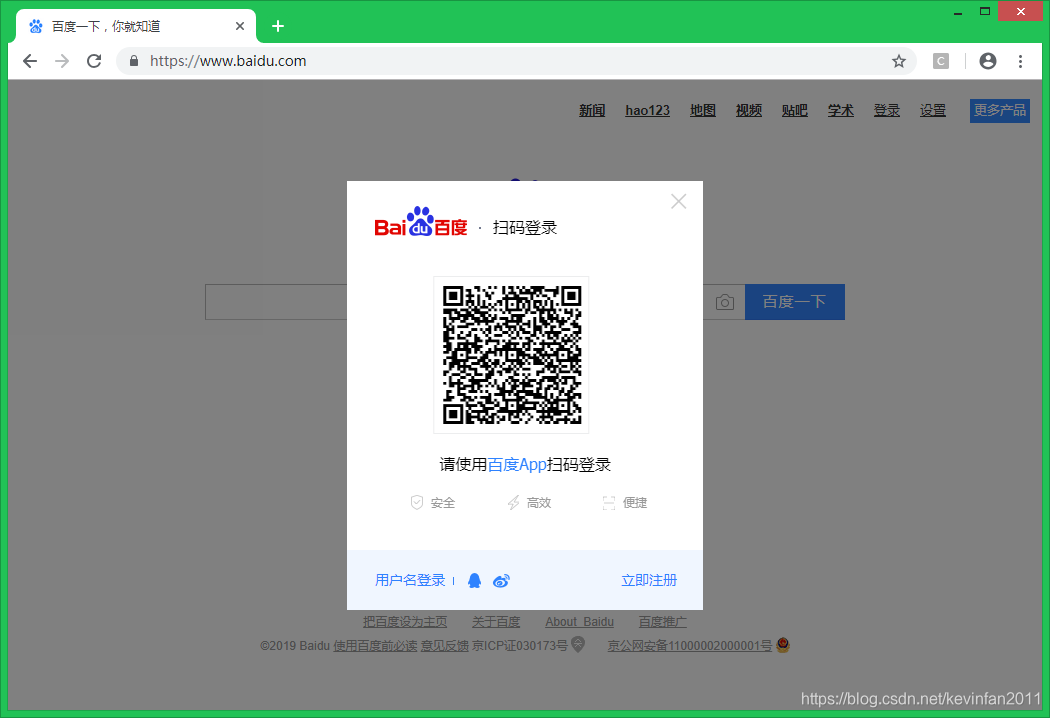
Task: Open the About Baidu footer link
Action: 579,622
